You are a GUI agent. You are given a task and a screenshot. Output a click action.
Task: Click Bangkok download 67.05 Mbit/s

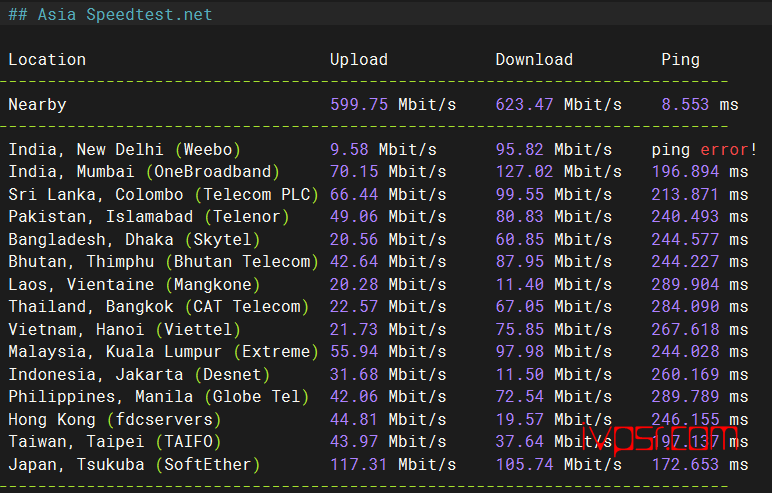553,306
